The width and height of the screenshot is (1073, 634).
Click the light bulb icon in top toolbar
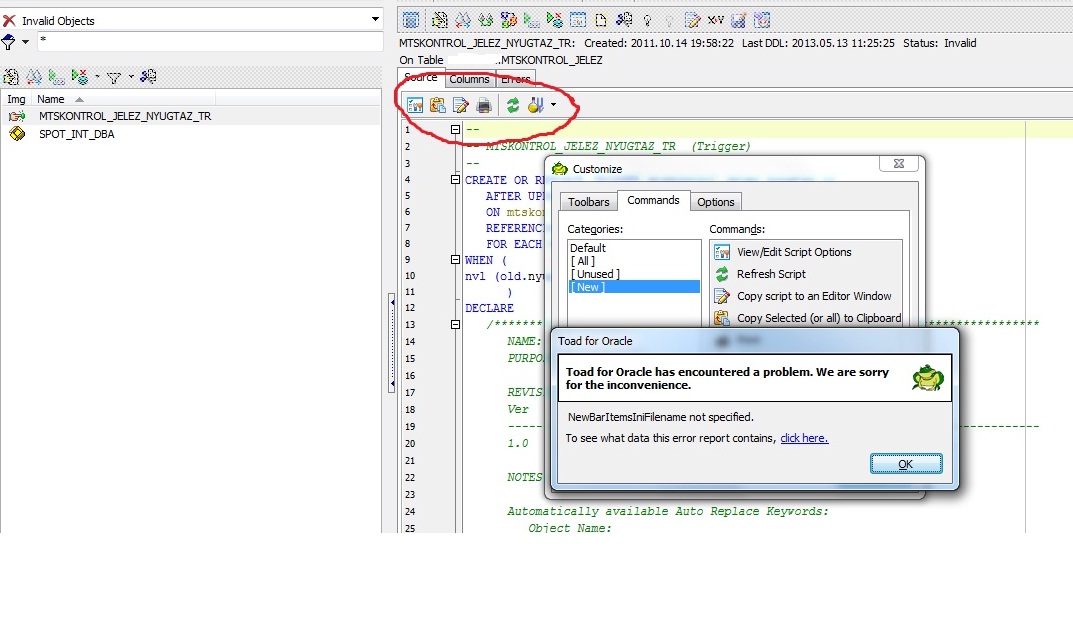(647, 21)
